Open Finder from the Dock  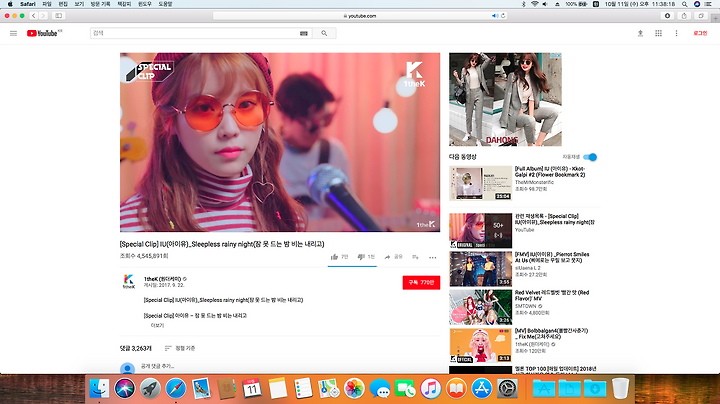(99, 389)
